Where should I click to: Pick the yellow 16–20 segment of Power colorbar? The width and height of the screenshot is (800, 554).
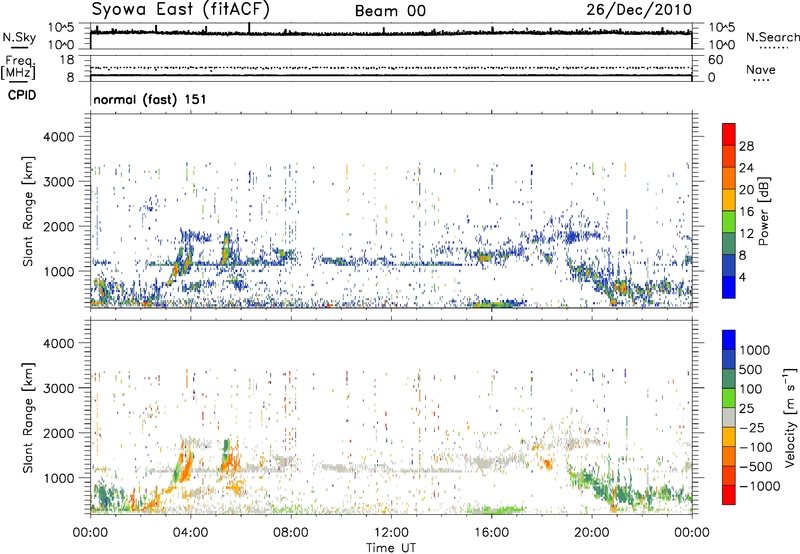click(729, 200)
